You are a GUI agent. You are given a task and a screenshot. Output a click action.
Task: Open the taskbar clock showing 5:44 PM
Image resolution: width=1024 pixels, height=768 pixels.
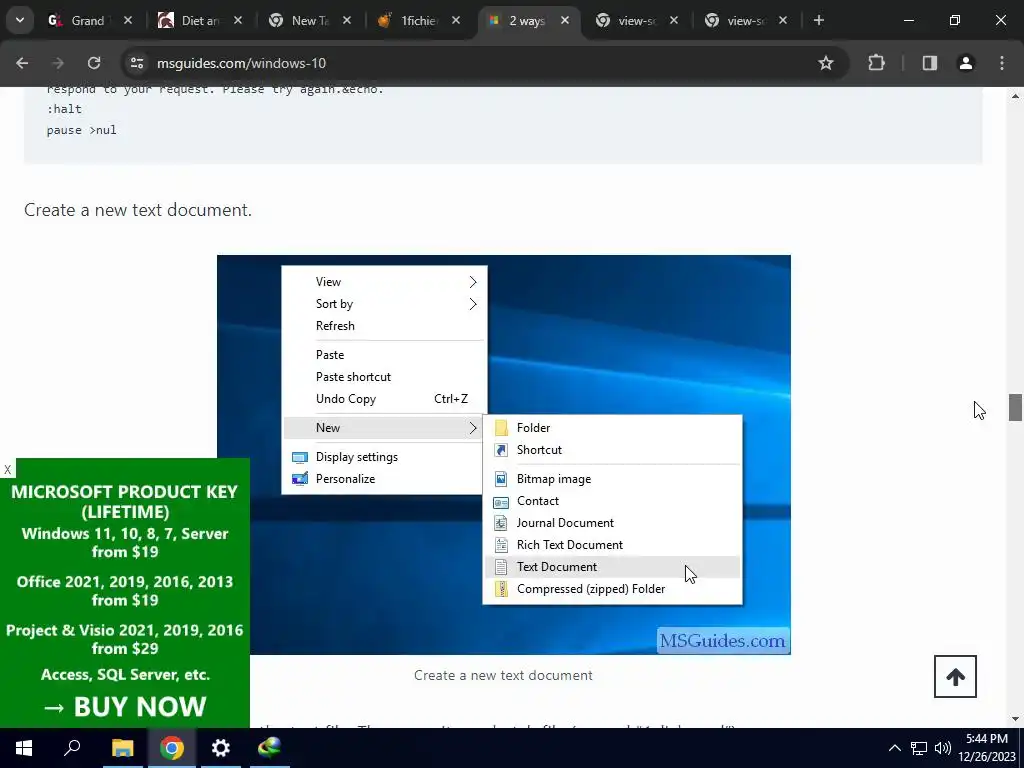[x=987, y=748]
